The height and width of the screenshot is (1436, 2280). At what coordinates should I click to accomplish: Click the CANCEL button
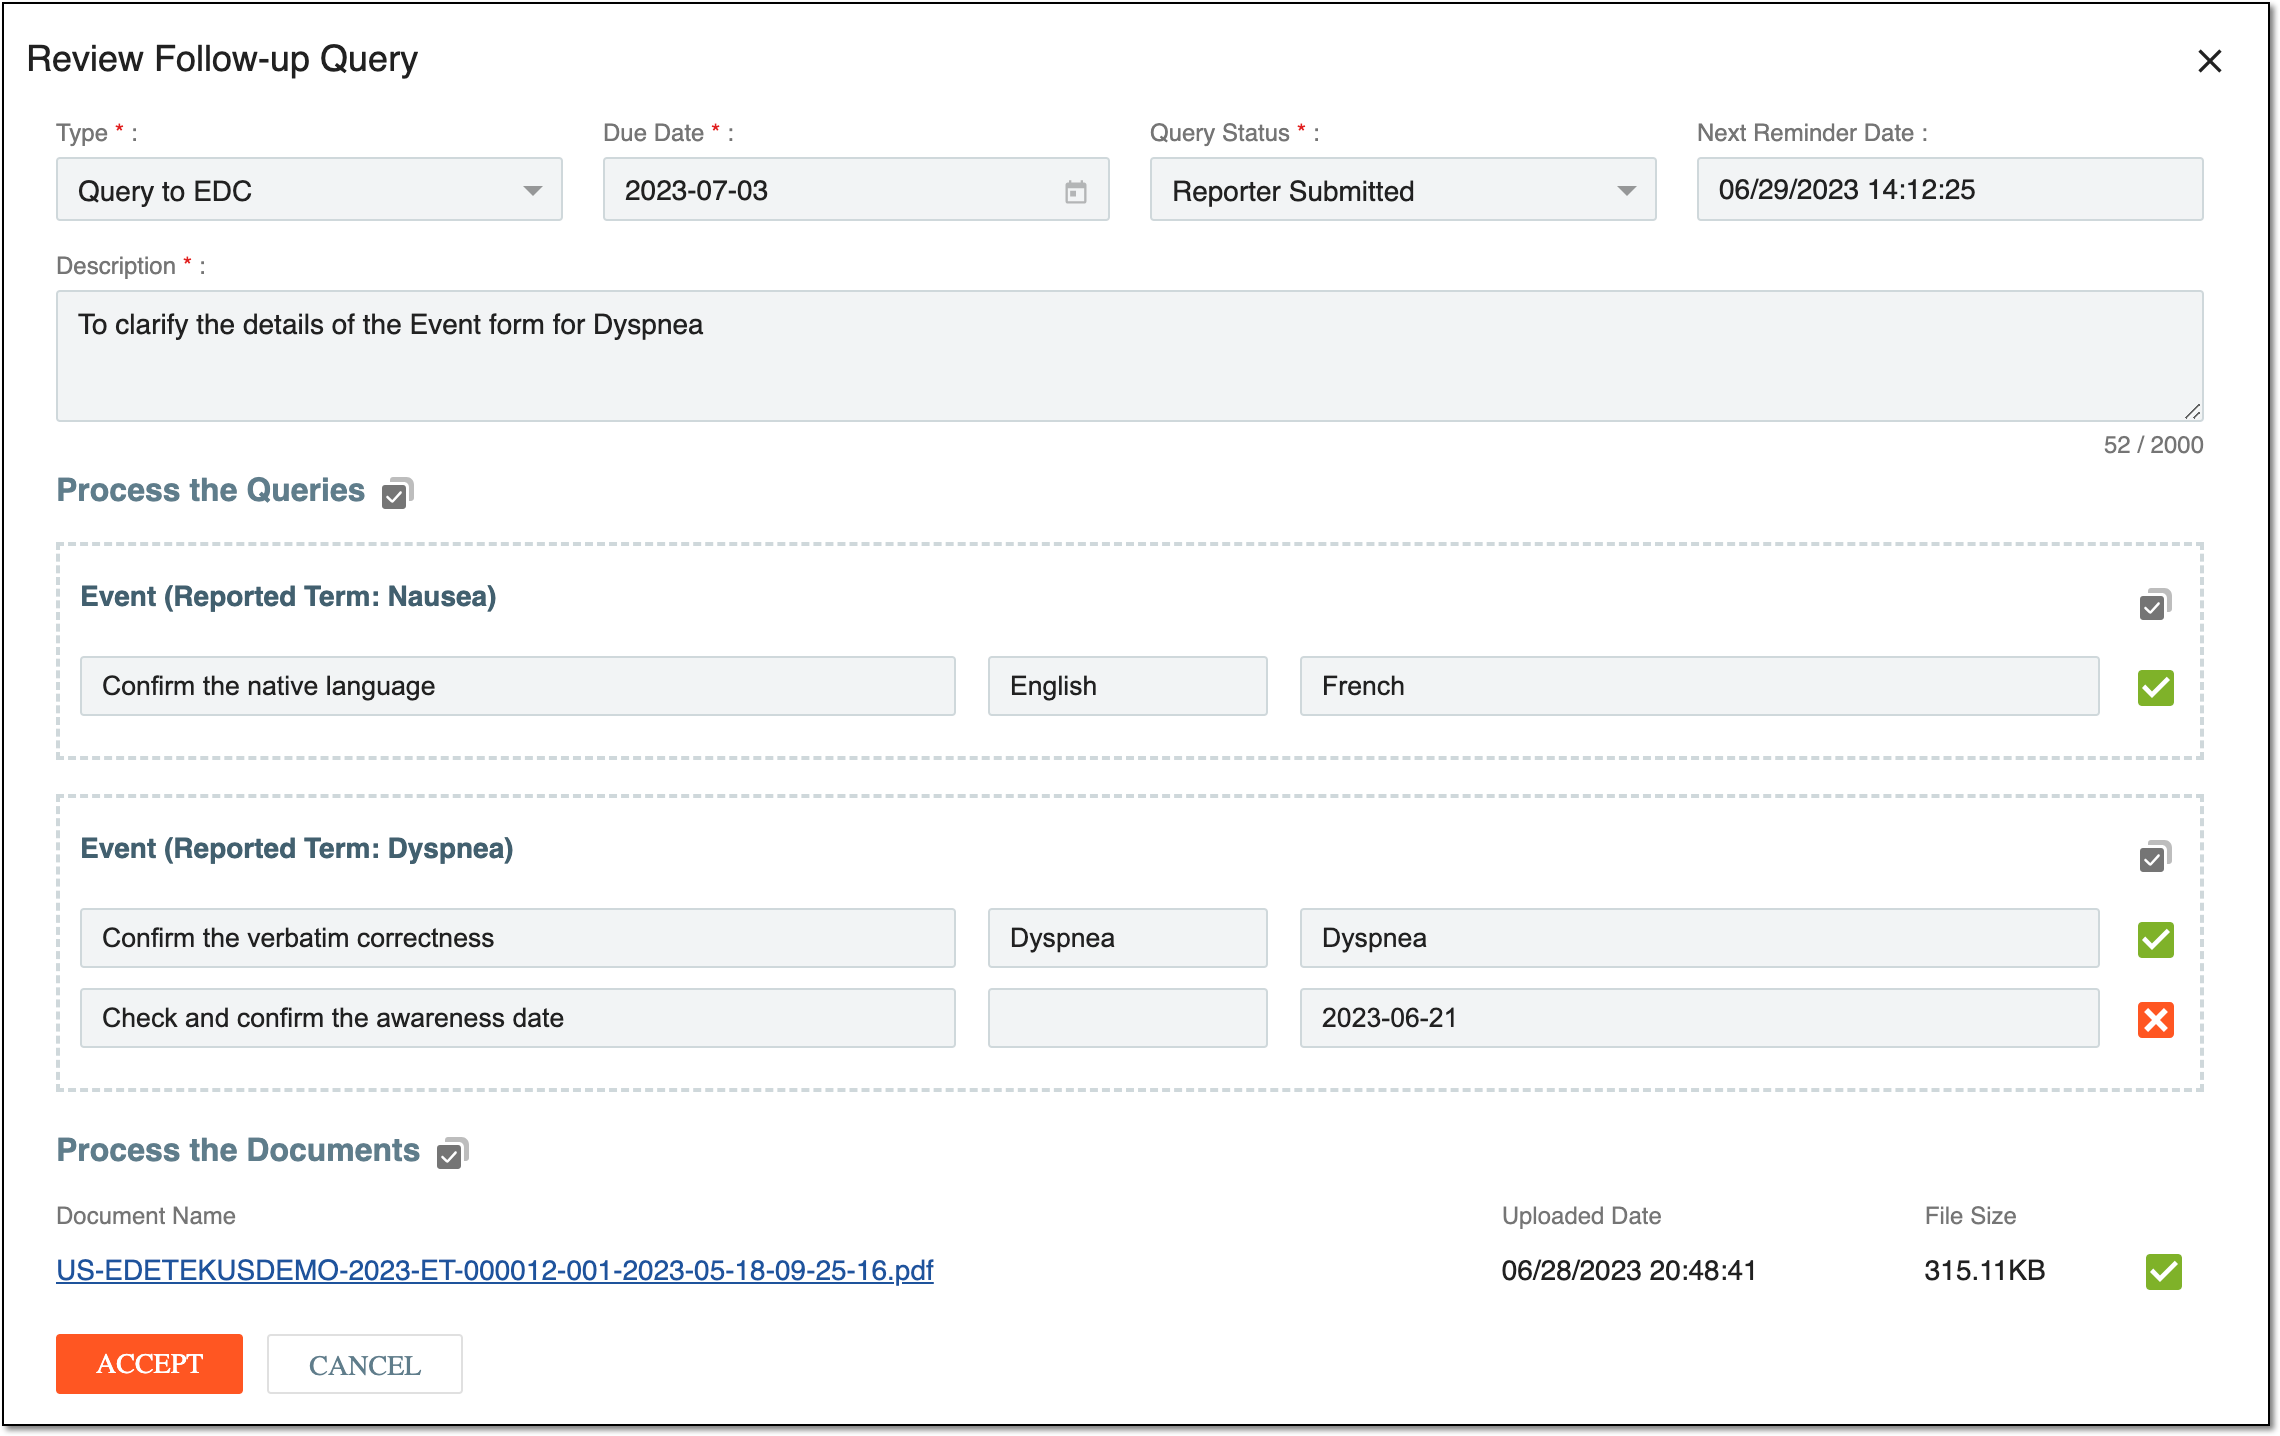tap(364, 1364)
